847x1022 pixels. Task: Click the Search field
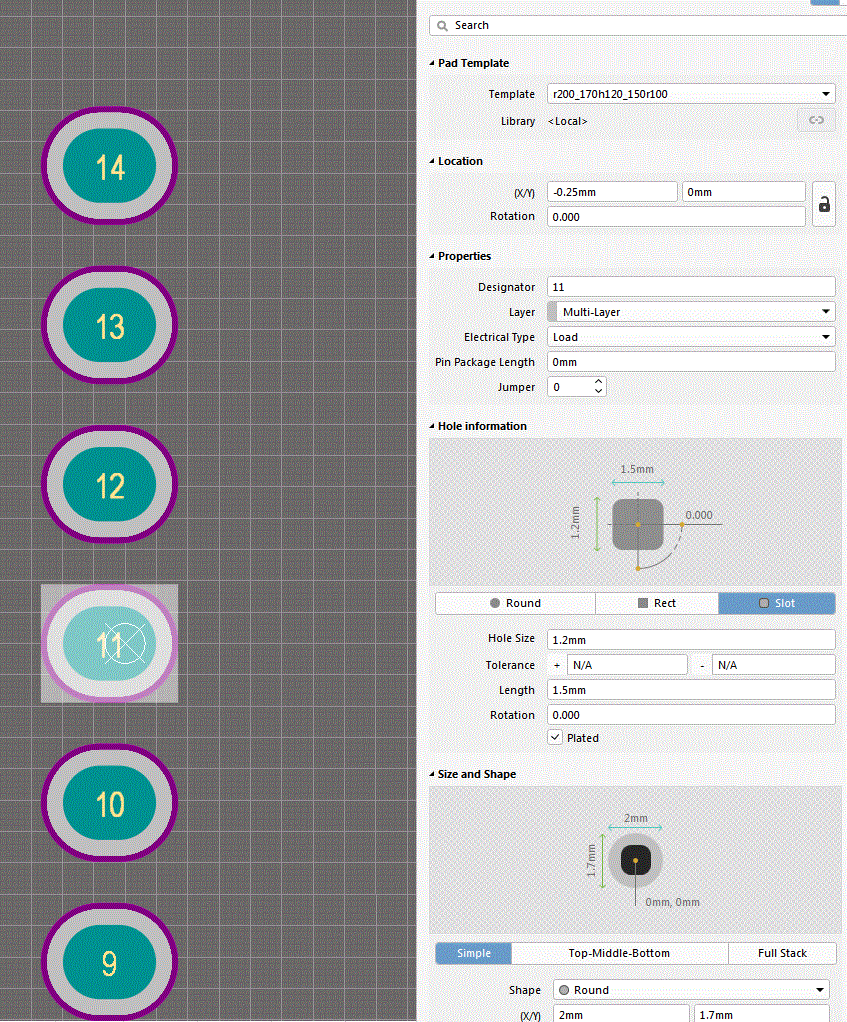pos(639,25)
